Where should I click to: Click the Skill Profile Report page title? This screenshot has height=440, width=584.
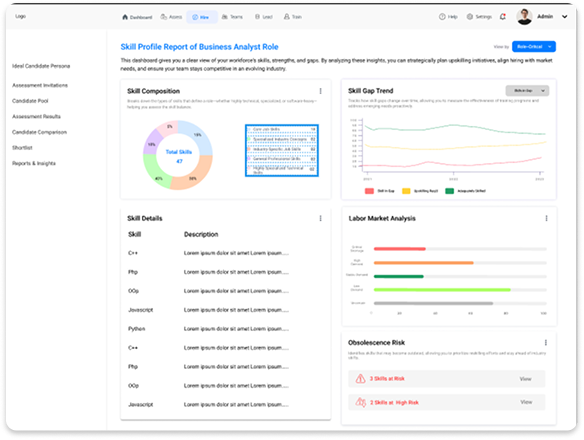click(199, 47)
